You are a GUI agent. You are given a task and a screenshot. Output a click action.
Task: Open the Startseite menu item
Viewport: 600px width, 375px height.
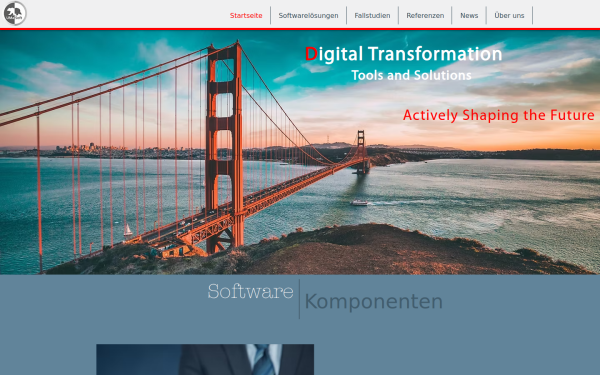click(246, 16)
